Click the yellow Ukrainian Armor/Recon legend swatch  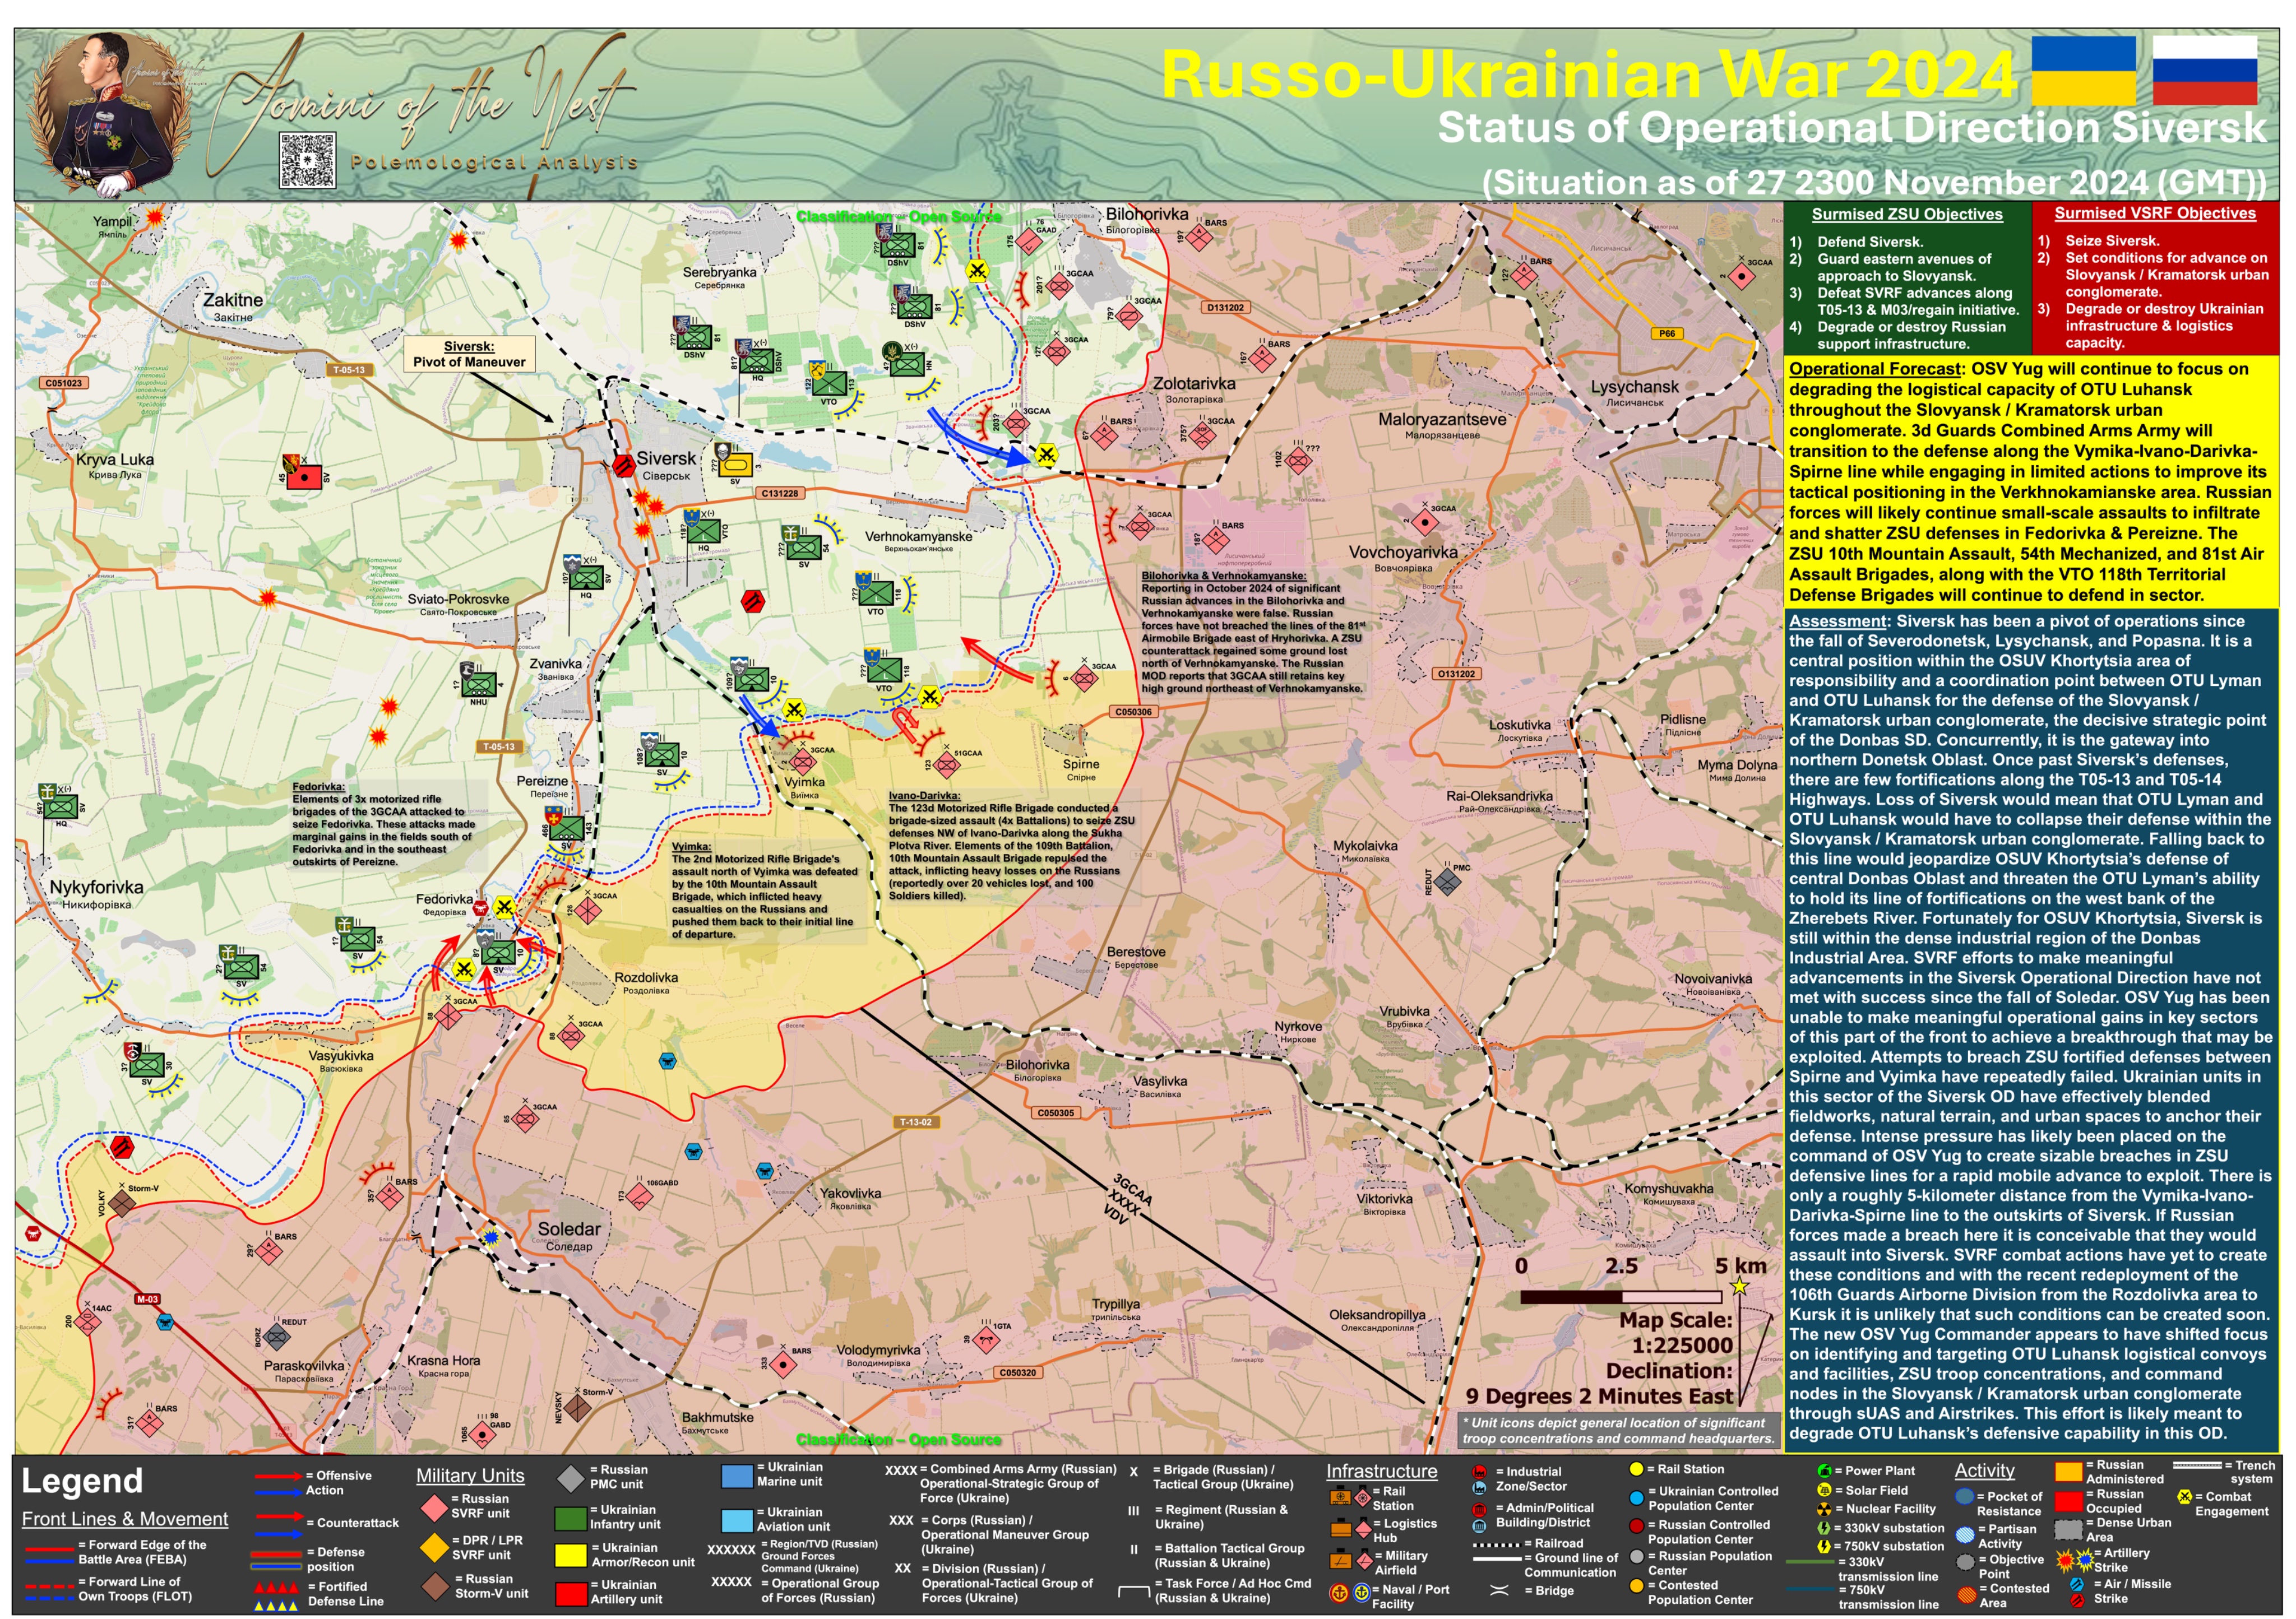coord(570,1555)
